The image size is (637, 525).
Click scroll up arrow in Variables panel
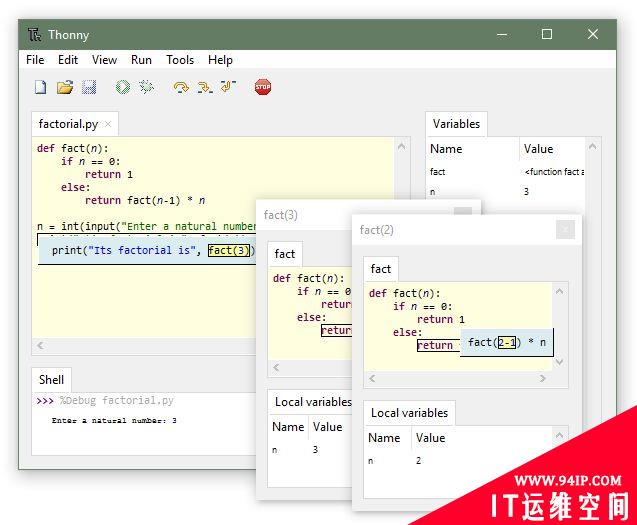coord(592,147)
